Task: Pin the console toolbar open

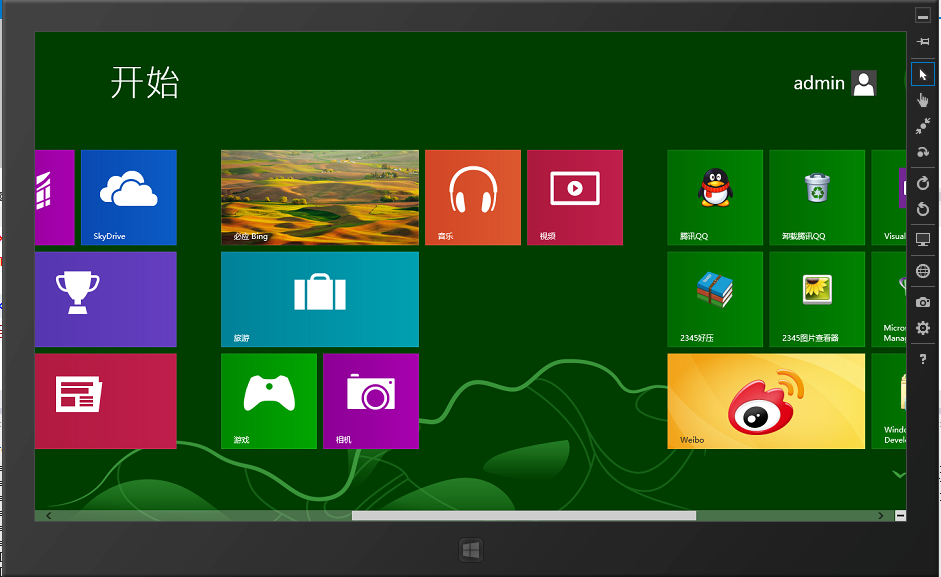Action: tap(922, 43)
